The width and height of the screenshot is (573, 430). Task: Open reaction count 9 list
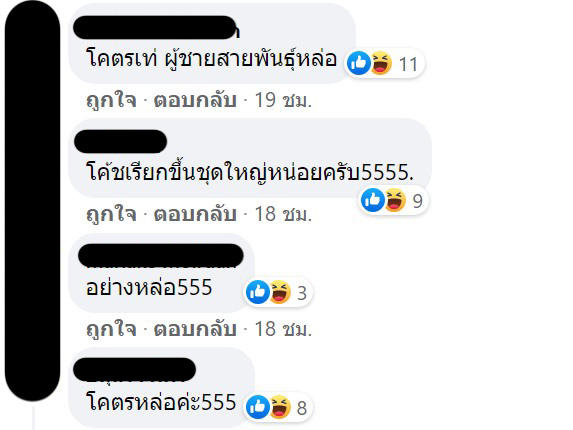(417, 201)
